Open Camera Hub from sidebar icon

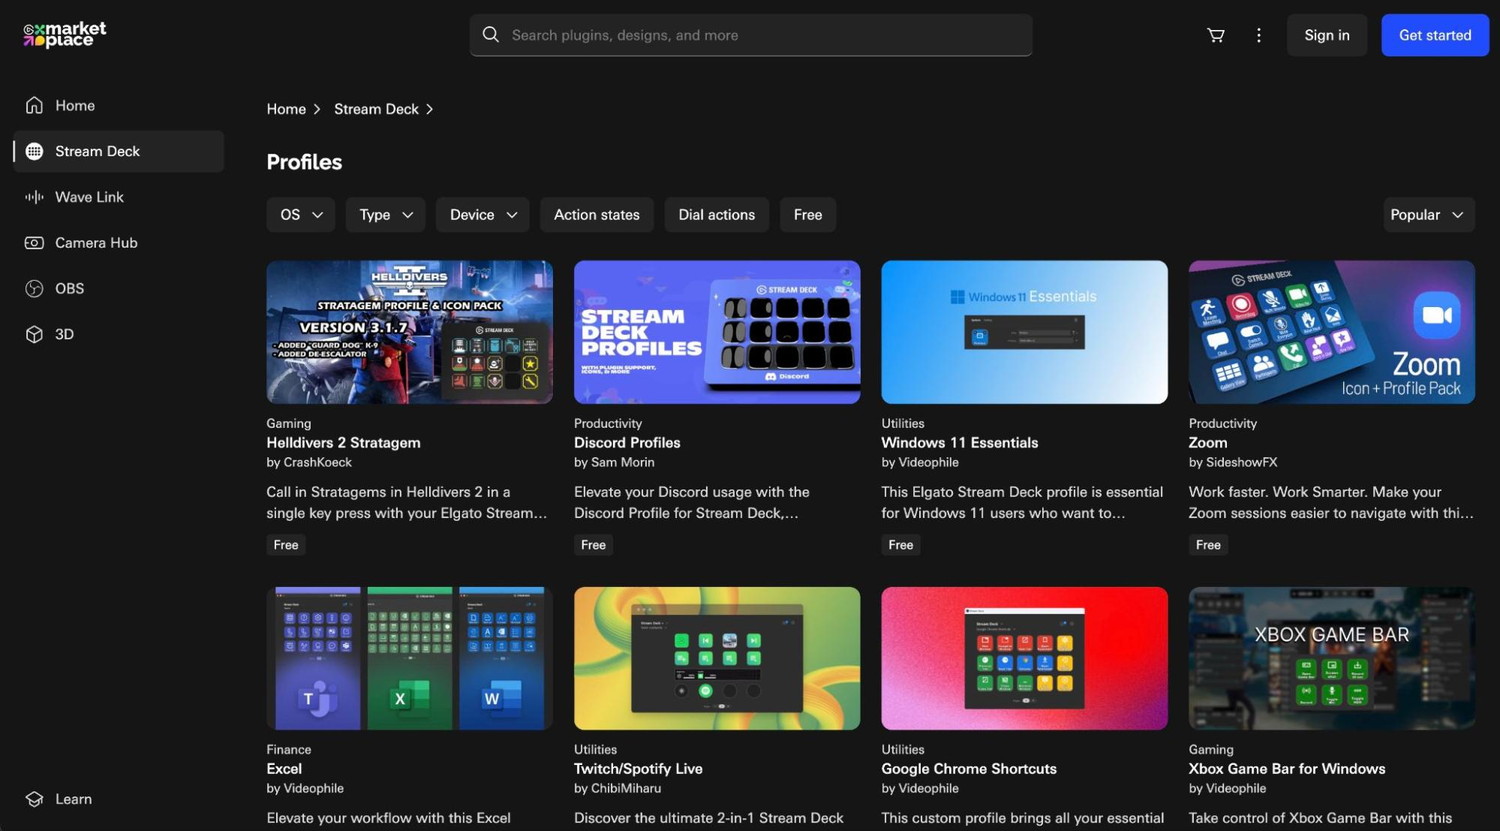tap(35, 243)
